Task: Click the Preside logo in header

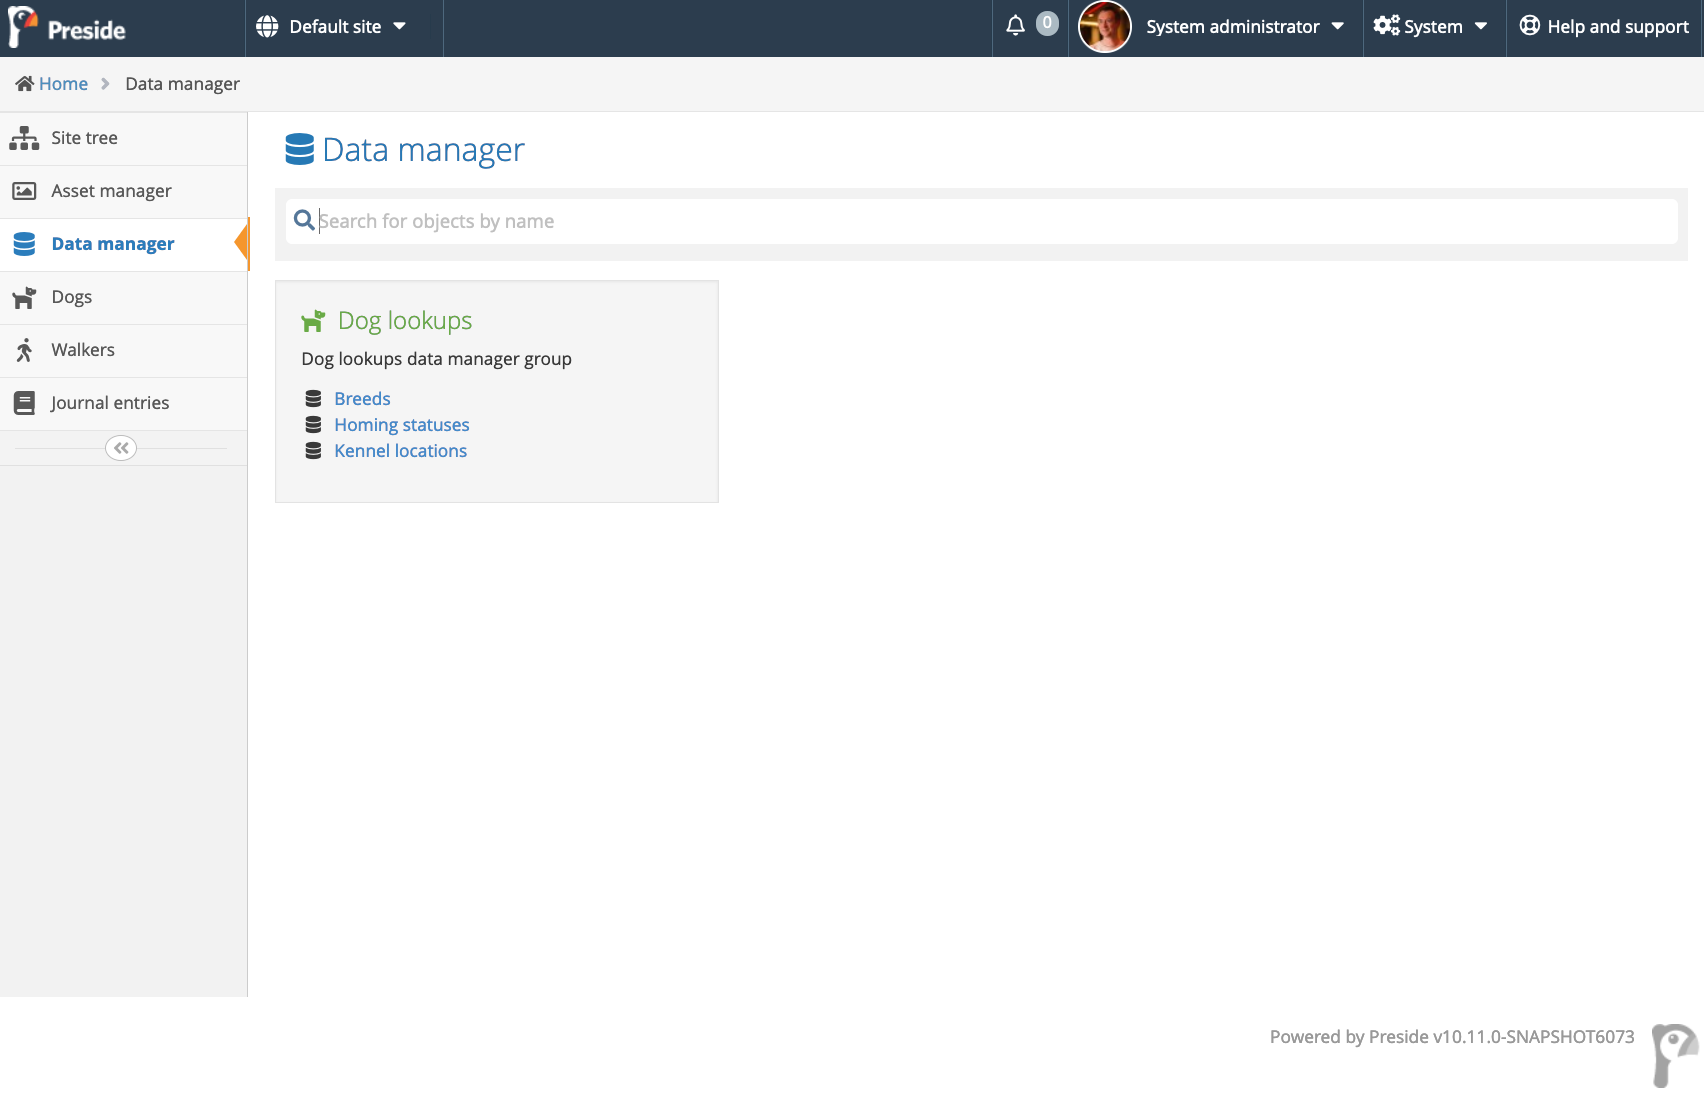Action: [68, 28]
